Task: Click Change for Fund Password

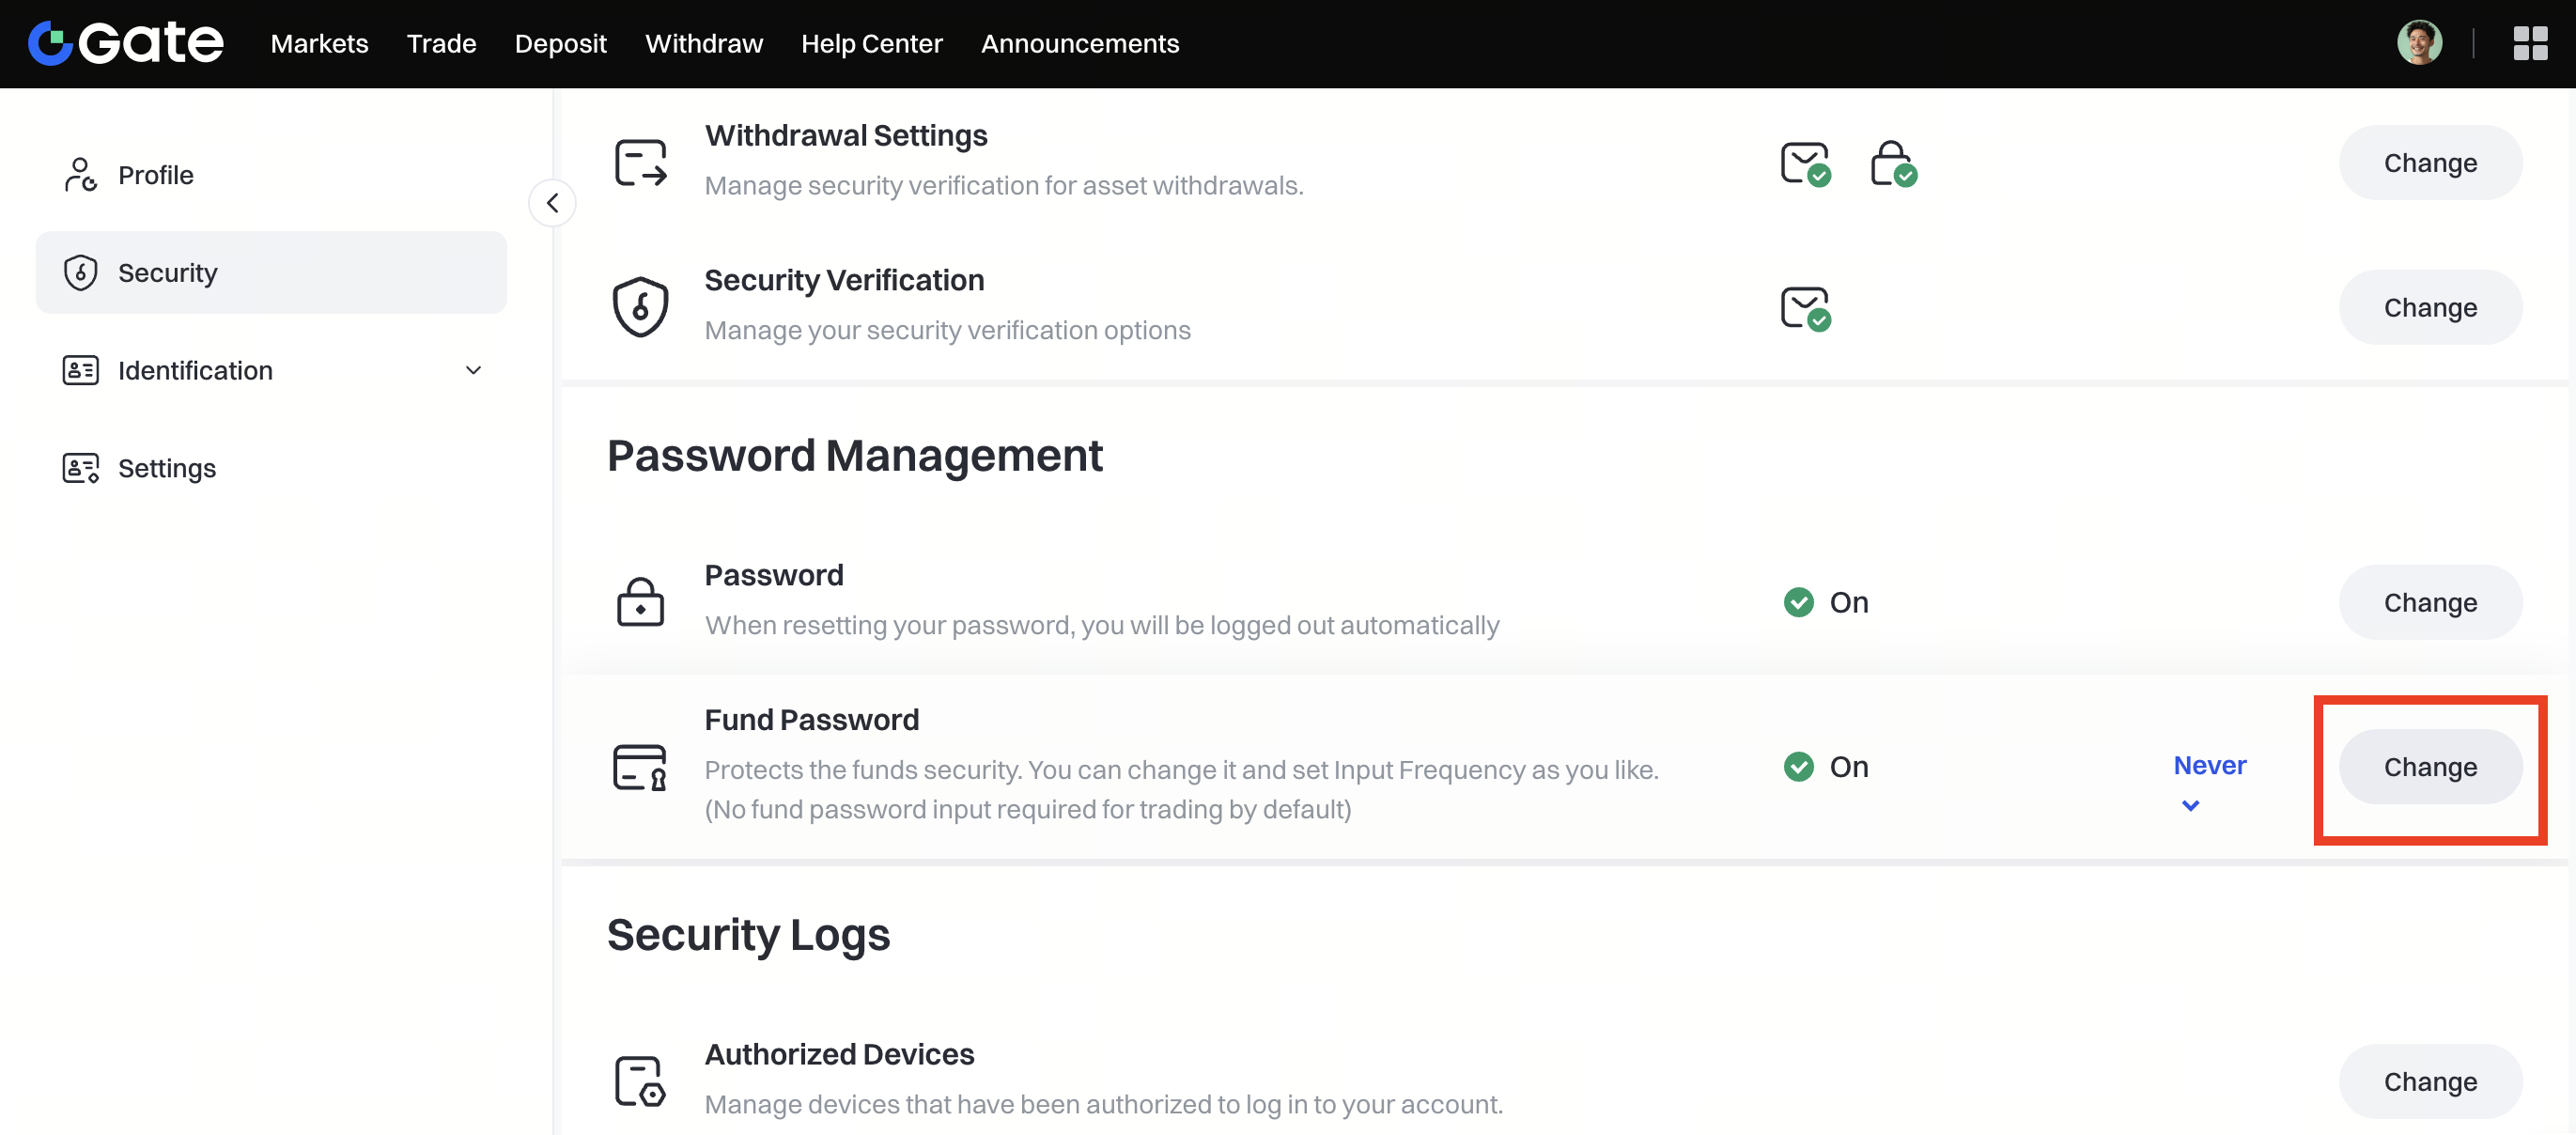Action: pos(2429,767)
